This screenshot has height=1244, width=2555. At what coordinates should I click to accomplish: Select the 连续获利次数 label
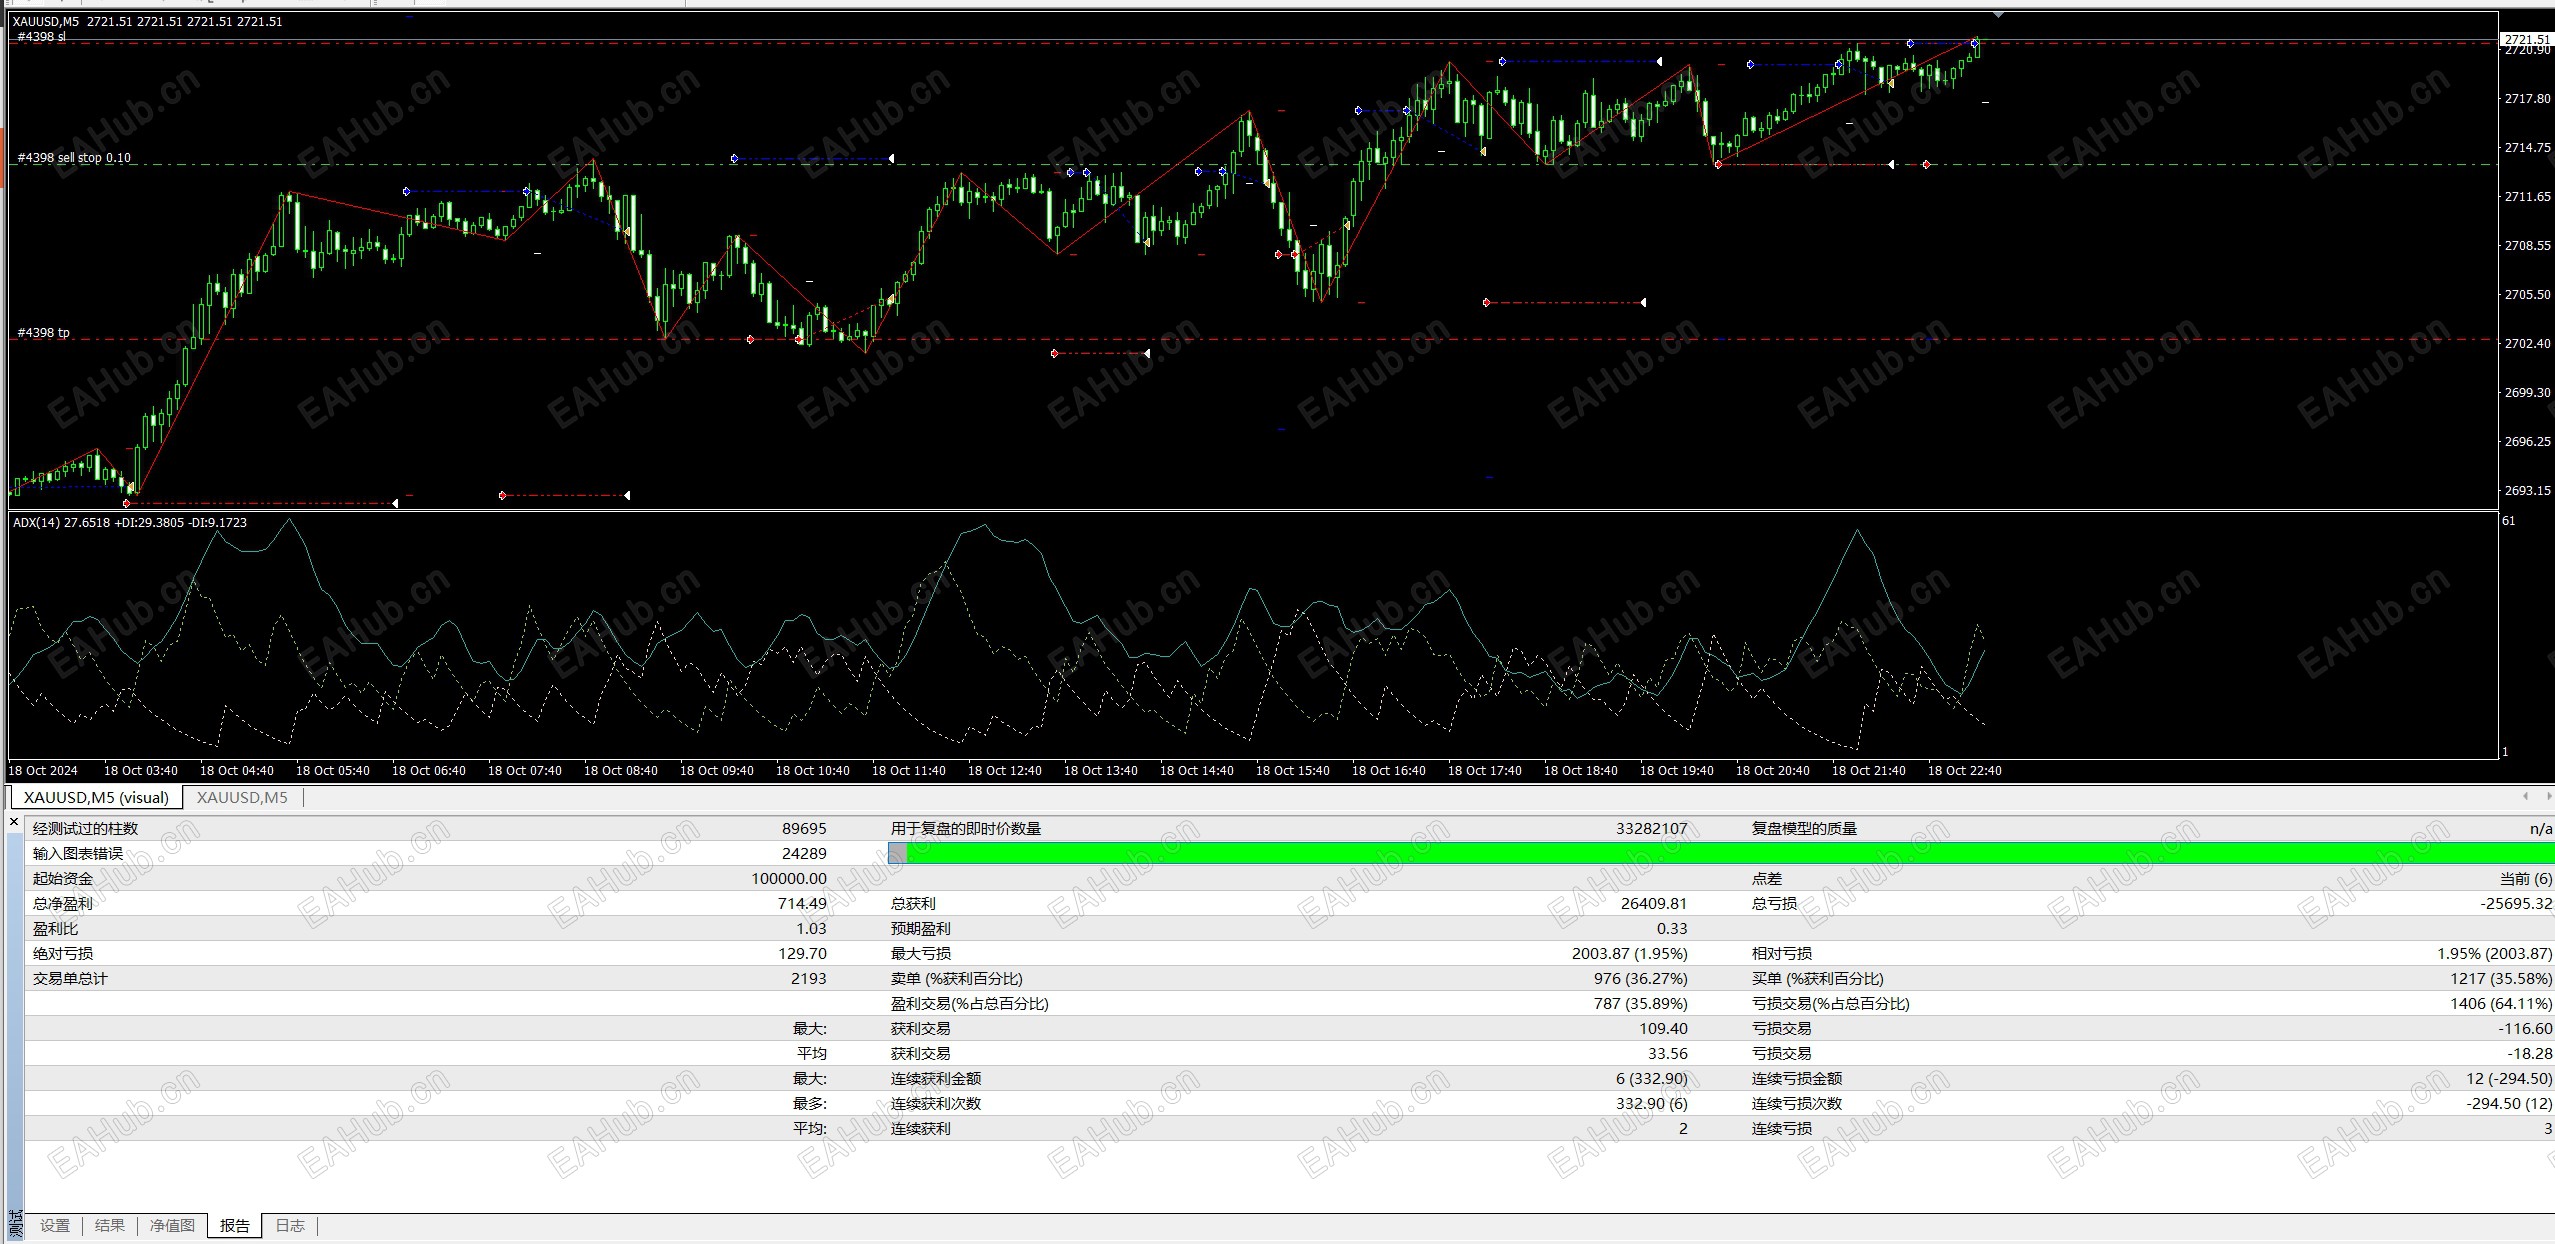(936, 1103)
